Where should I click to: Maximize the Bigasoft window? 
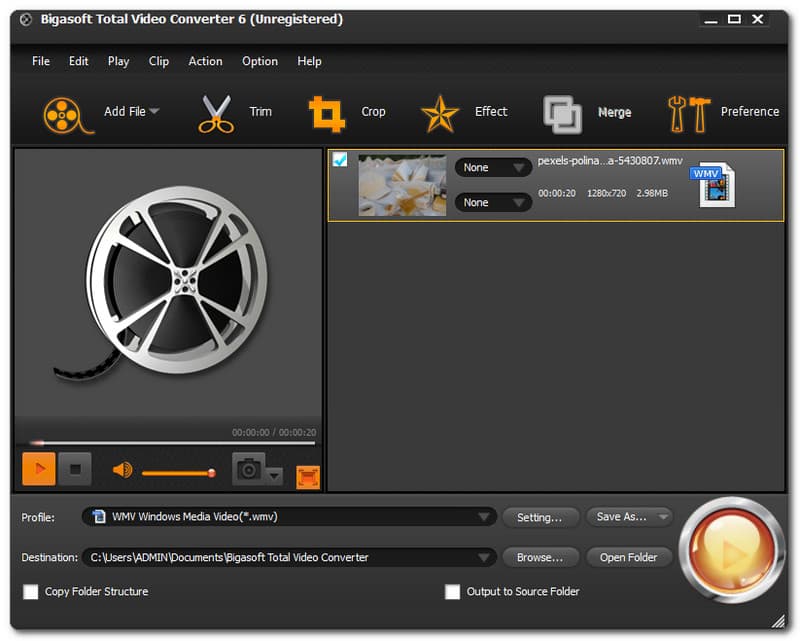[734, 19]
